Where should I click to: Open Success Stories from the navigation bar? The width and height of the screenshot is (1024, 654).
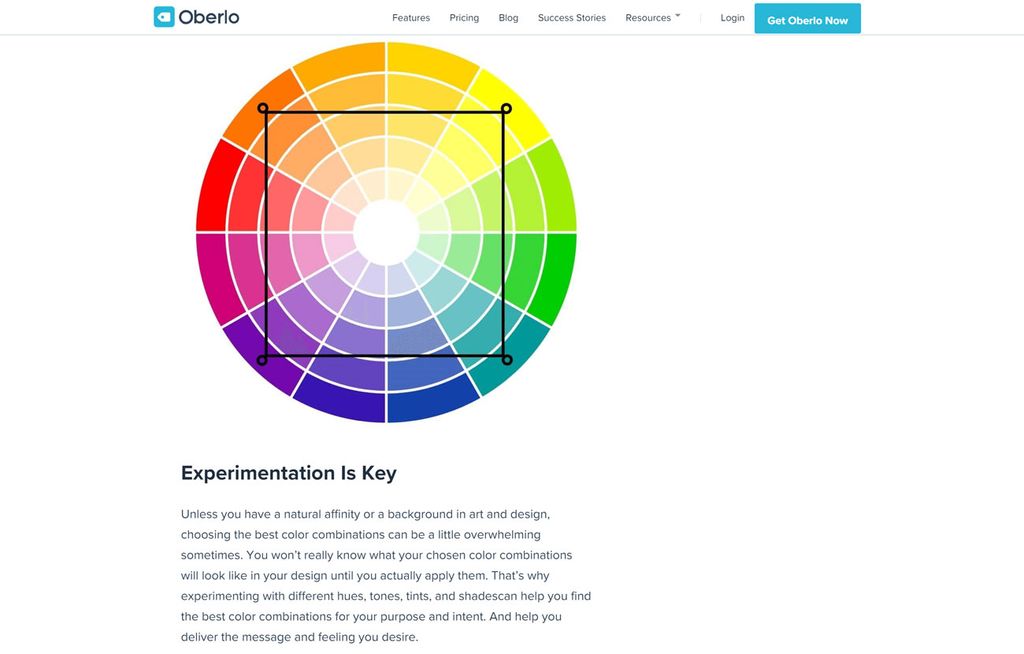coord(571,17)
